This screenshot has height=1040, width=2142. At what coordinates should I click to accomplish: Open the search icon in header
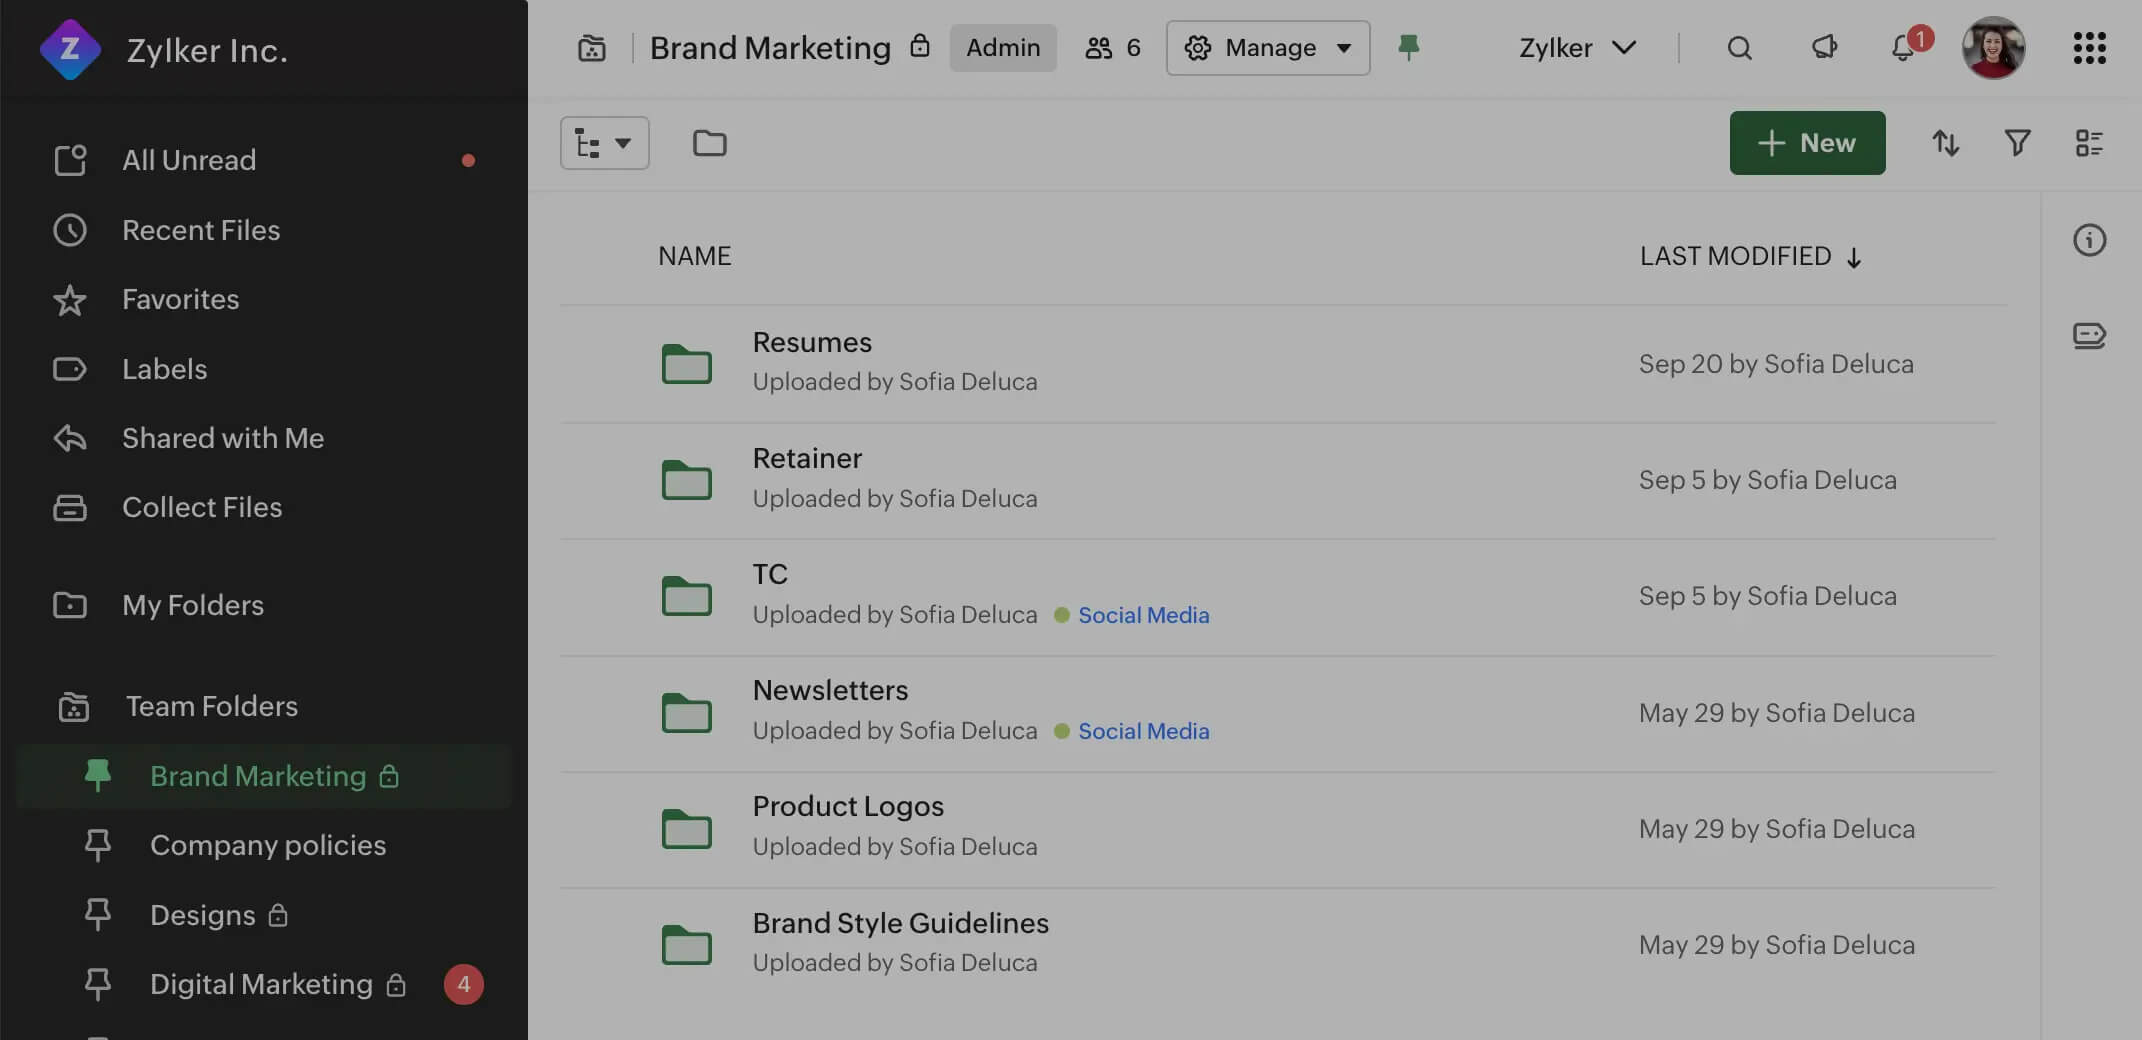pyautogui.click(x=1739, y=48)
